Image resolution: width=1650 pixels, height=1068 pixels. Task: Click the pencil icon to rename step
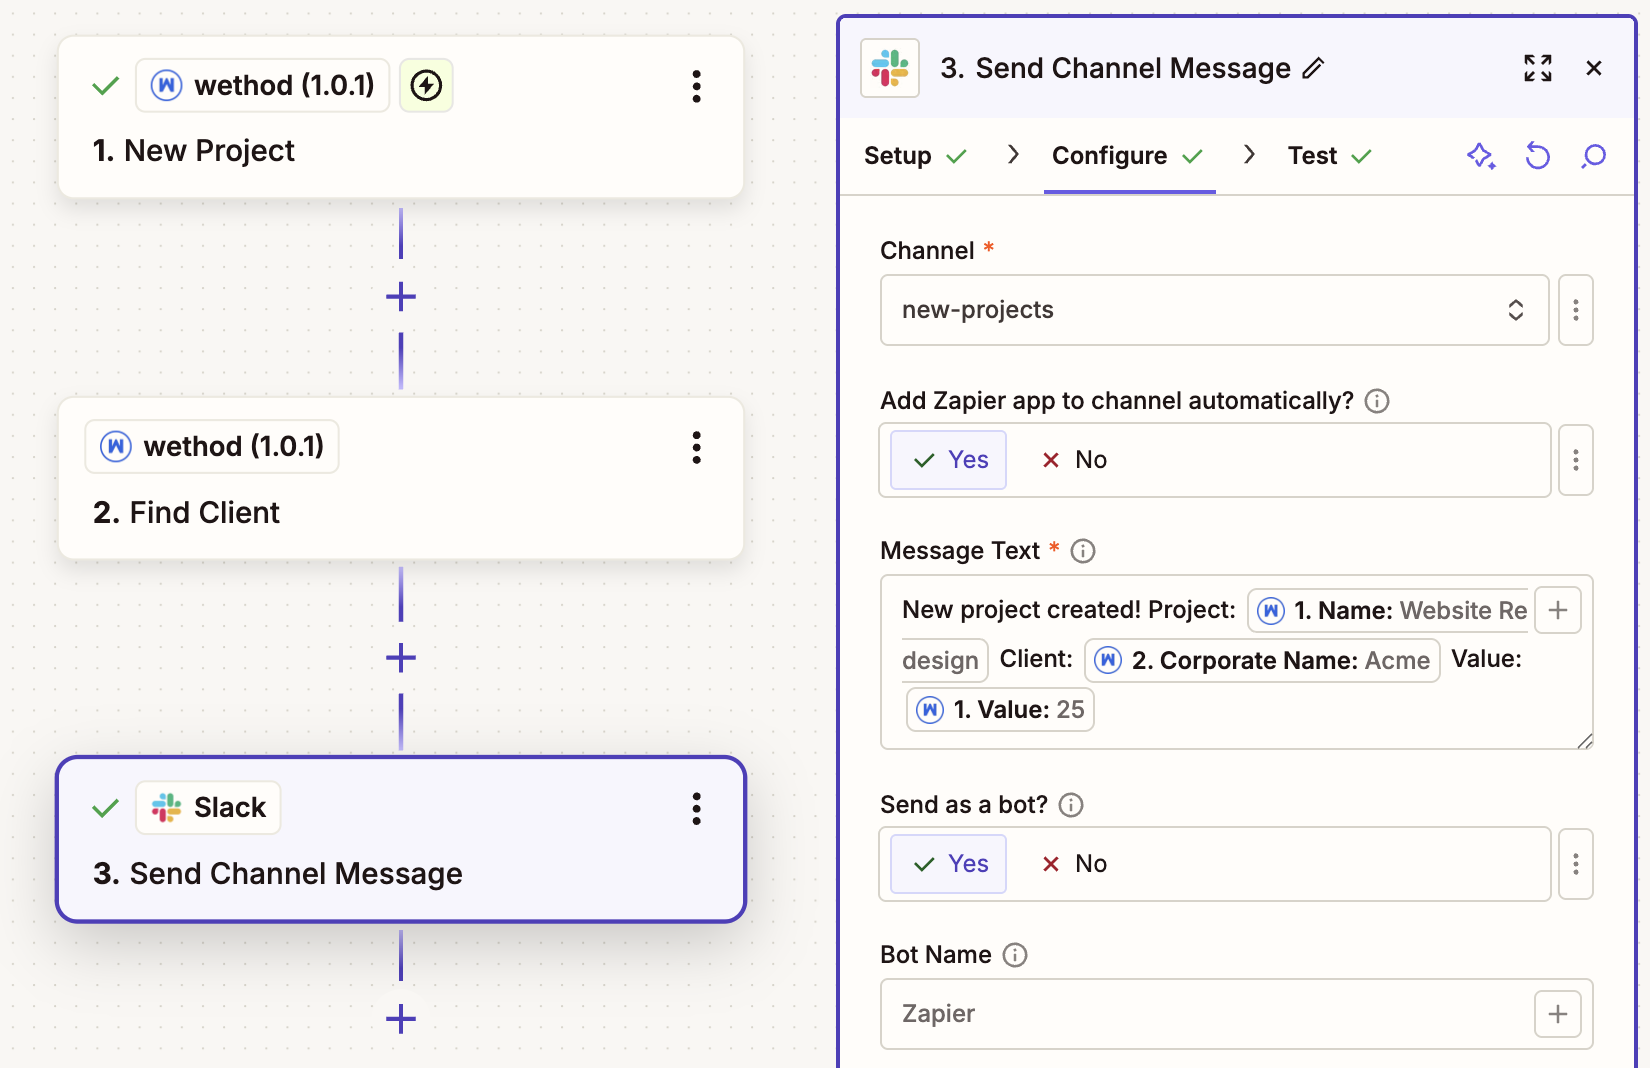click(1313, 68)
